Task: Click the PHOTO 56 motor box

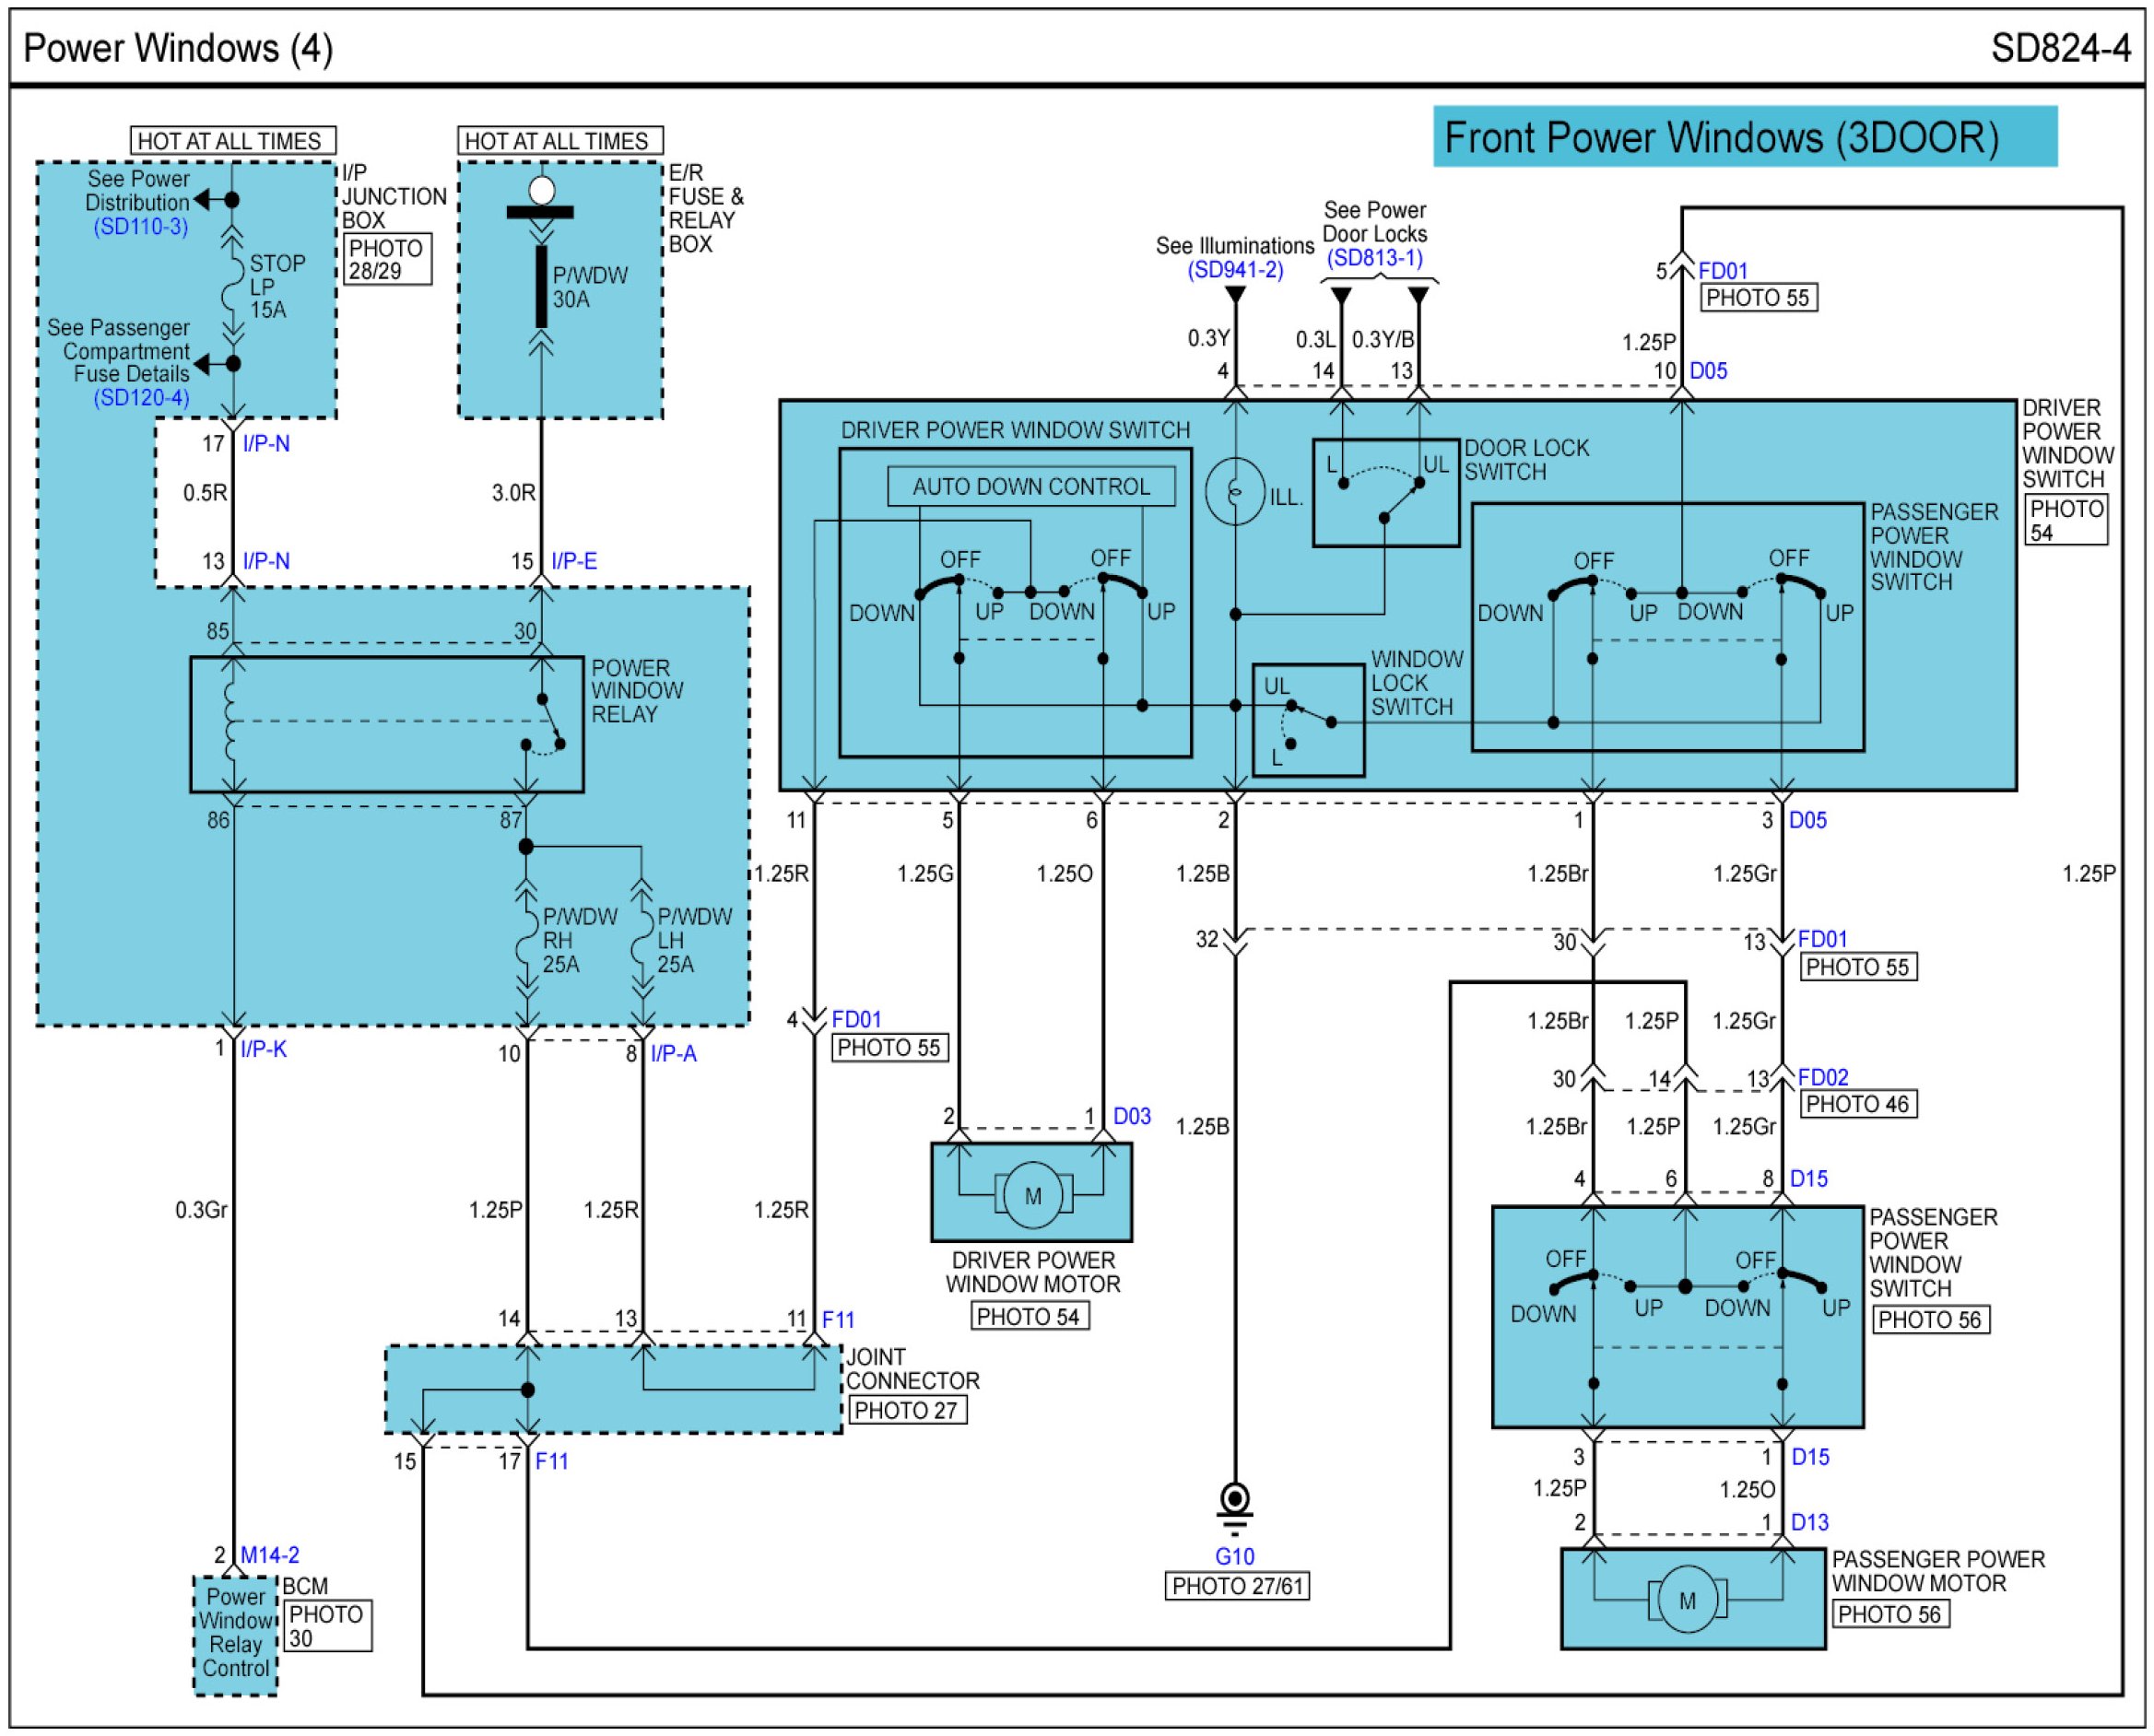Action: coord(1892,1614)
